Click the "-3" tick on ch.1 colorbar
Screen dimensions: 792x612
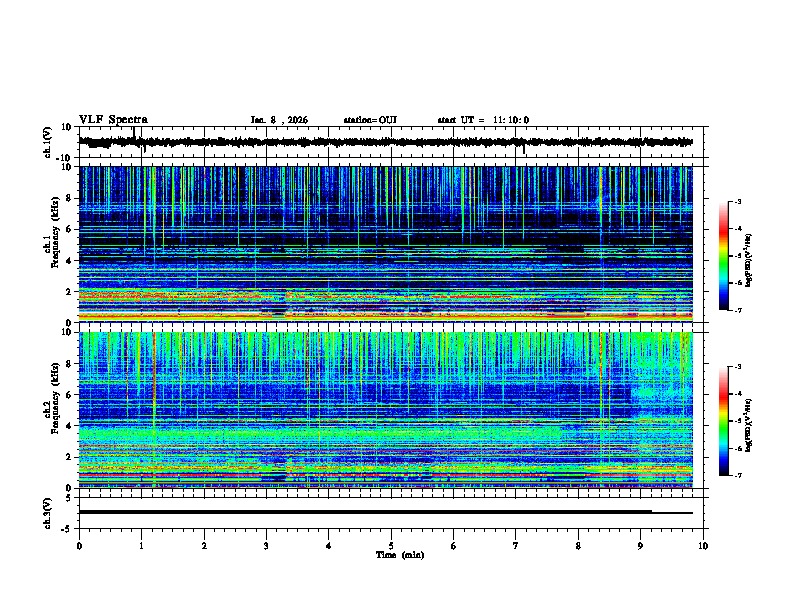click(x=737, y=202)
